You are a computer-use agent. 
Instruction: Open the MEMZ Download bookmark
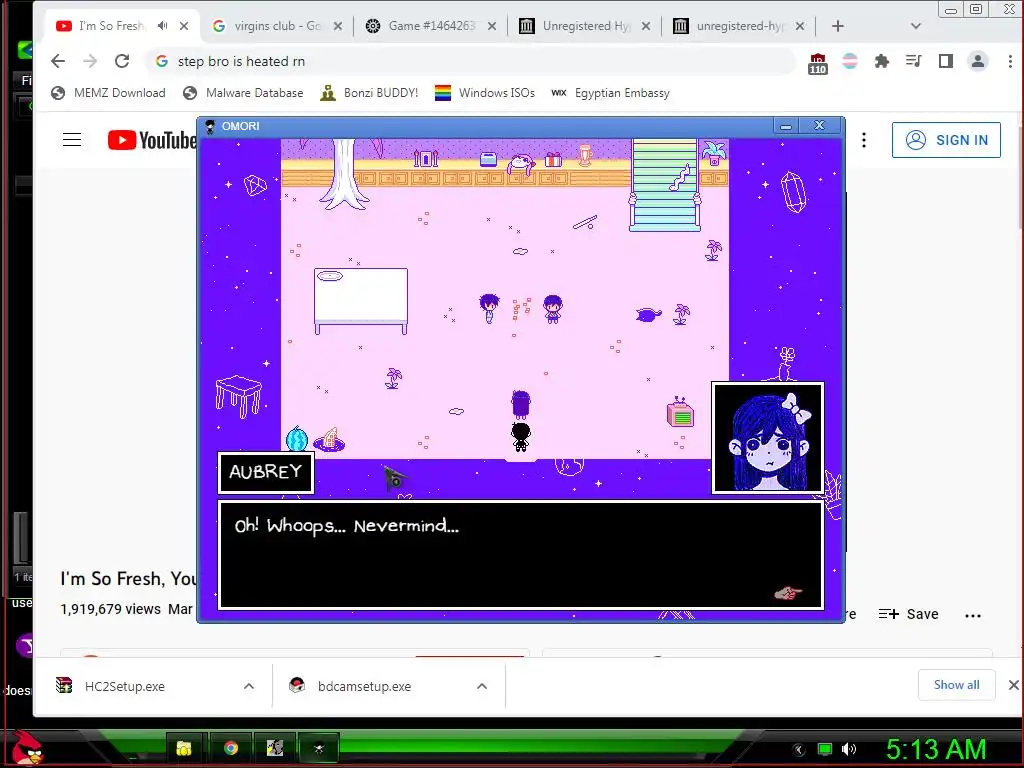tap(108, 93)
